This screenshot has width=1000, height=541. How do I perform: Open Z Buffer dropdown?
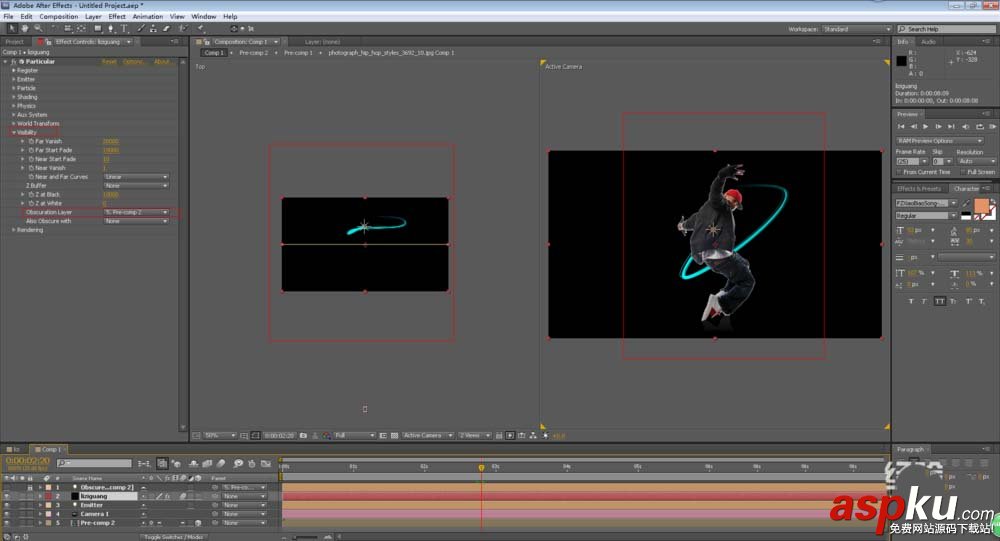pos(136,186)
